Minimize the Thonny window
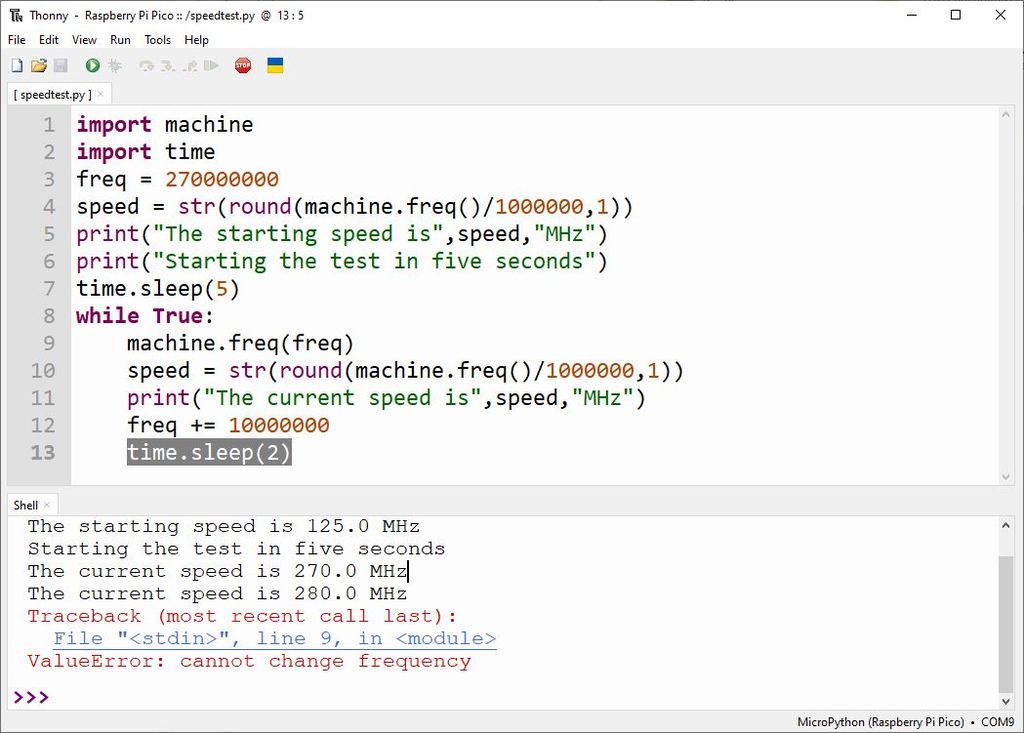 tap(912, 15)
